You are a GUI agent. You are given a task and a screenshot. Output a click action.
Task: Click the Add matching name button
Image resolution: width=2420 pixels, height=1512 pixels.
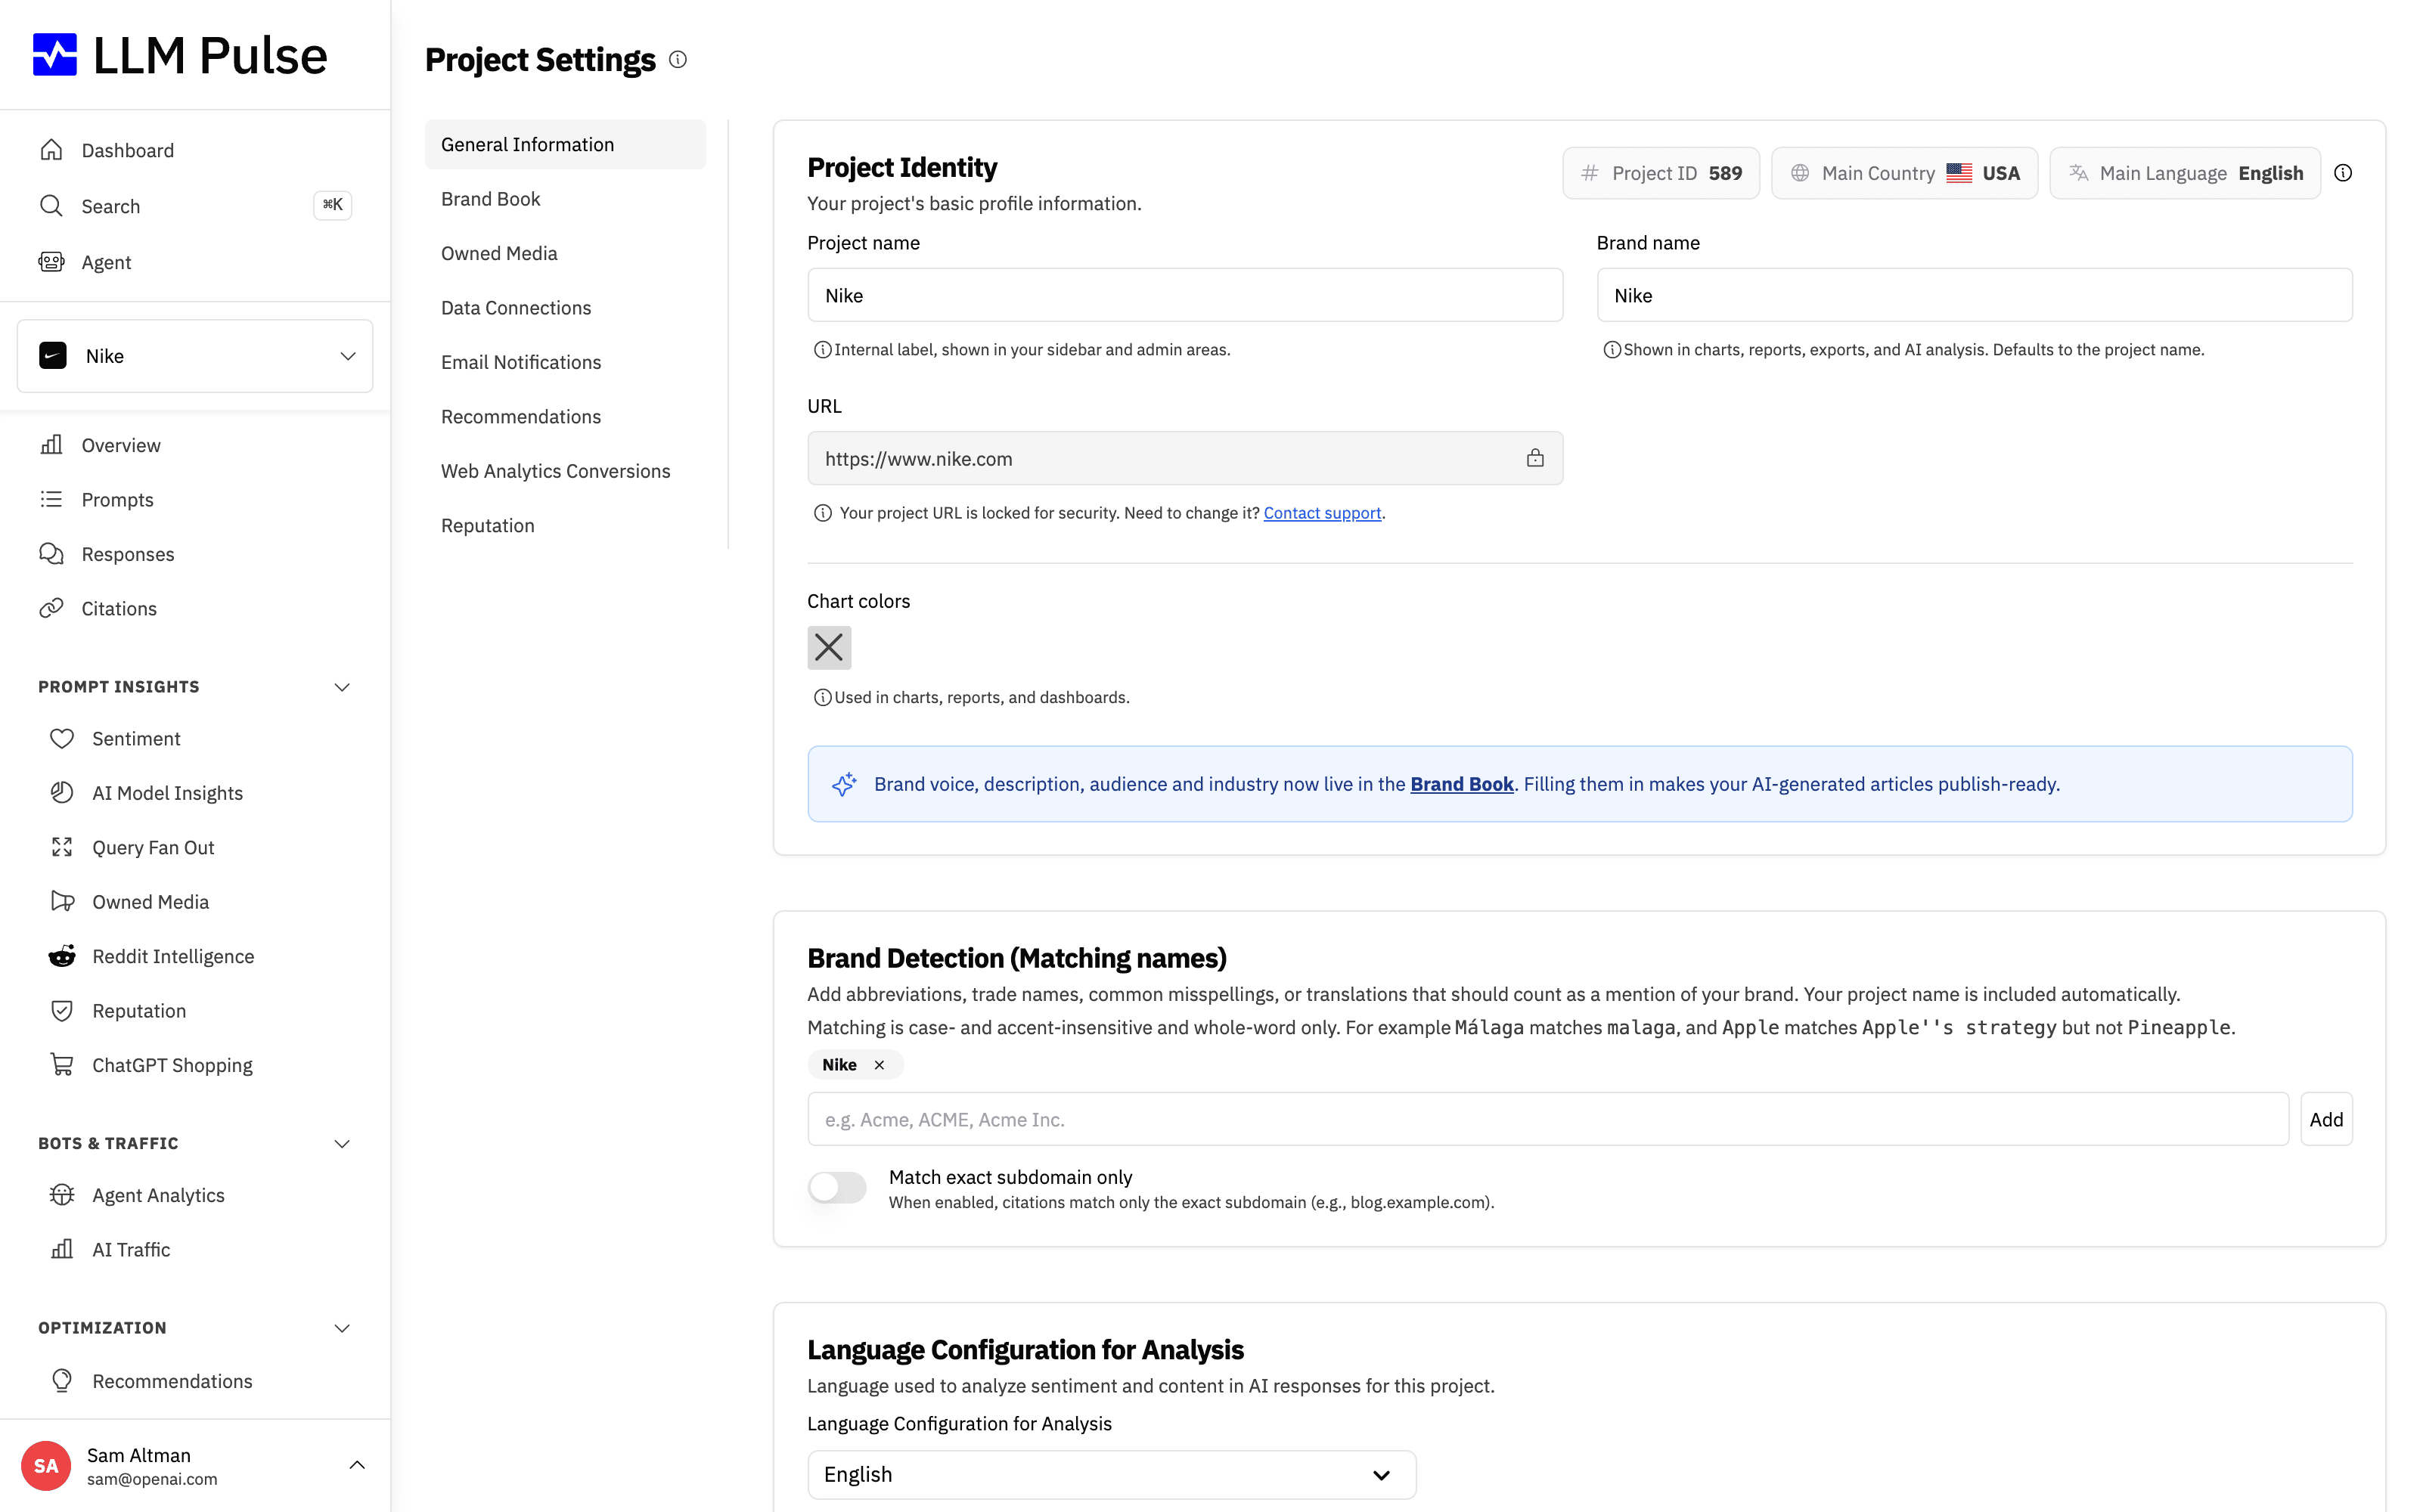[2326, 1119]
